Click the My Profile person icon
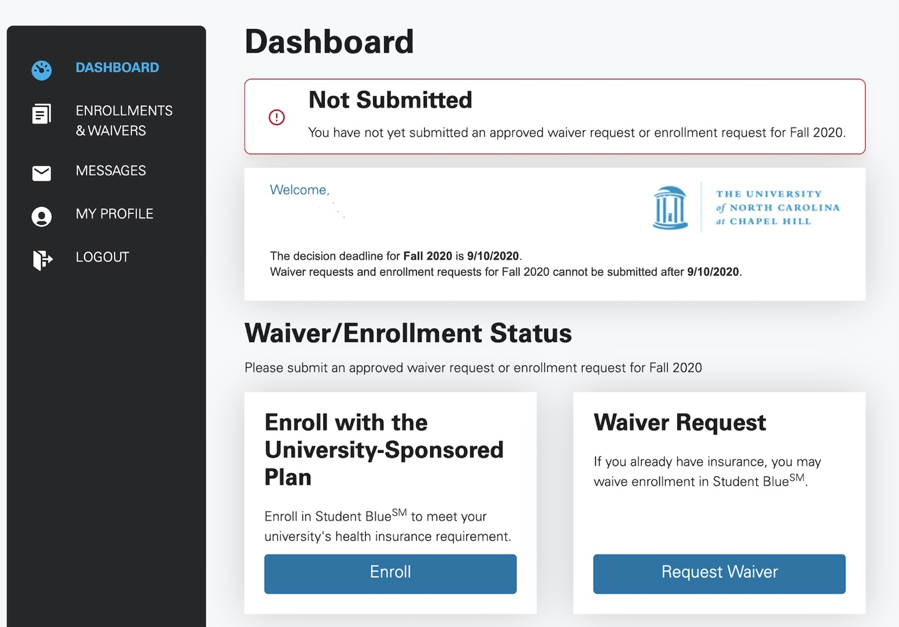 pos(41,217)
